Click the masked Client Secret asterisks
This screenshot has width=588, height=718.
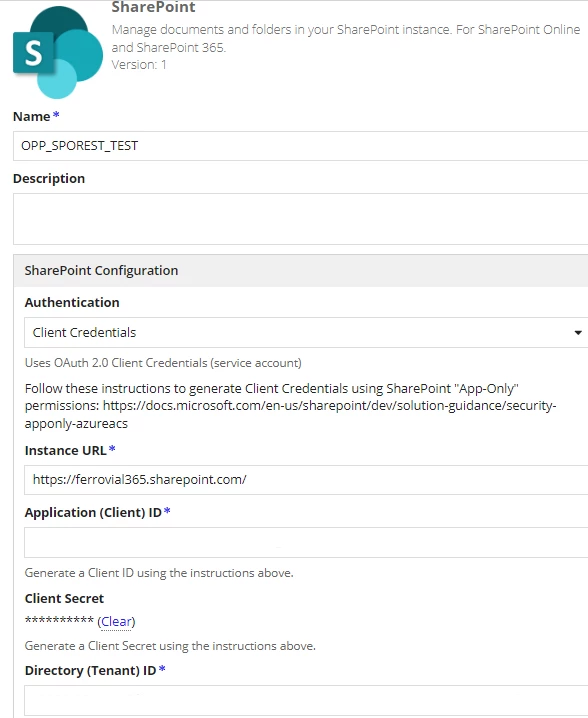tap(59, 621)
